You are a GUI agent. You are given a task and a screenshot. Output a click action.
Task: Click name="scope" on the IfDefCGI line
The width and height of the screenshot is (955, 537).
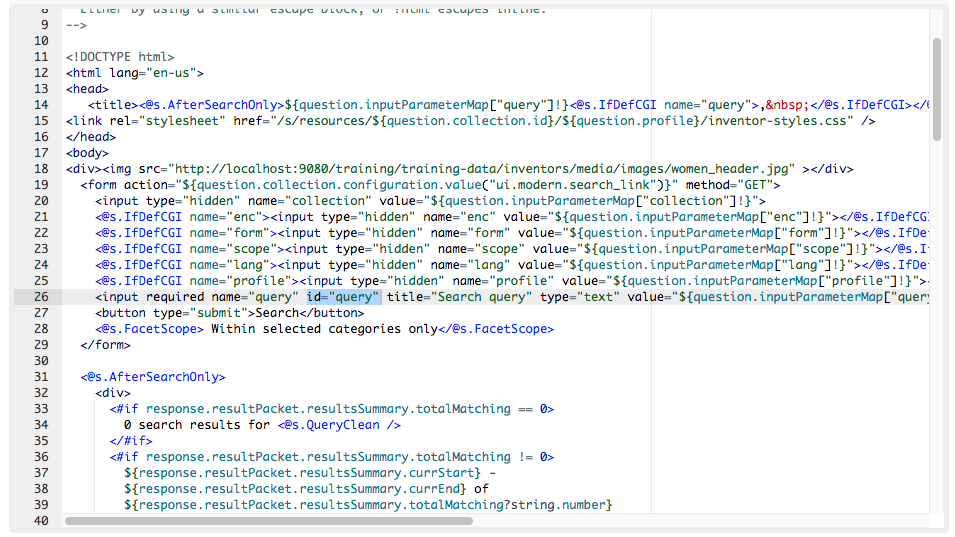pos(233,249)
